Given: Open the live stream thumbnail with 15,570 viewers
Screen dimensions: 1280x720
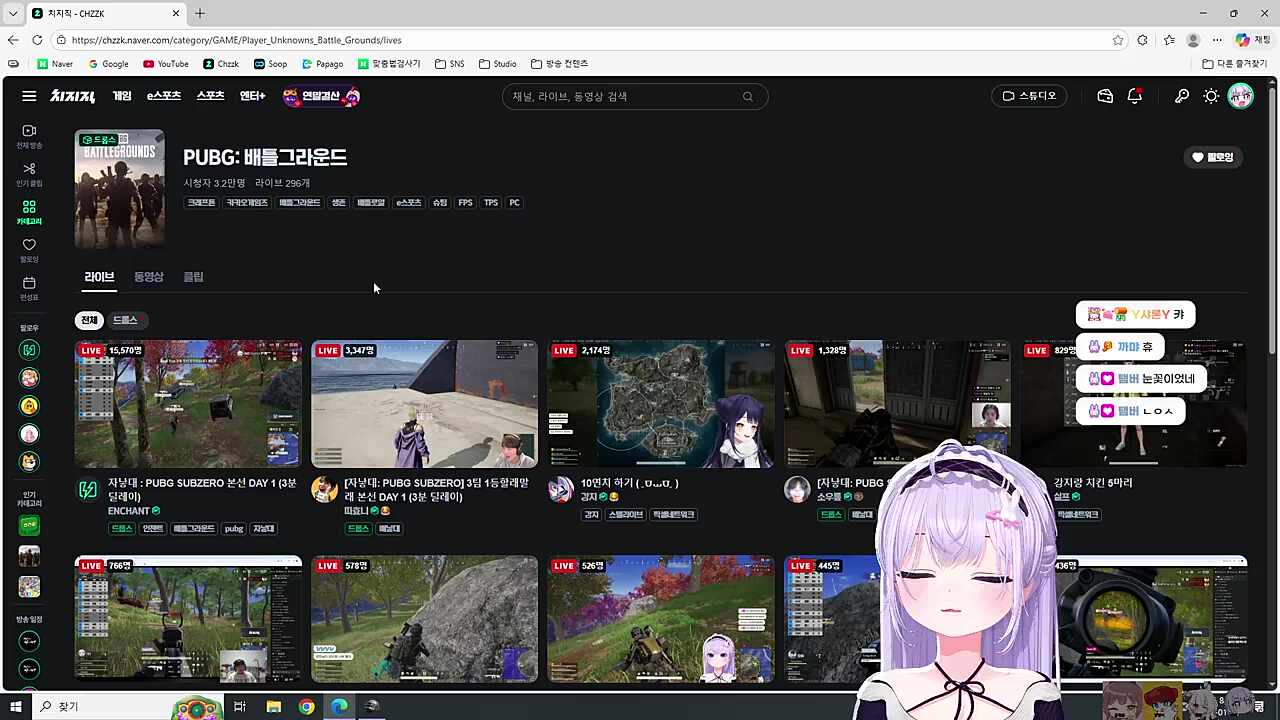Looking at the screenshot, I should (x=188, y=404).
